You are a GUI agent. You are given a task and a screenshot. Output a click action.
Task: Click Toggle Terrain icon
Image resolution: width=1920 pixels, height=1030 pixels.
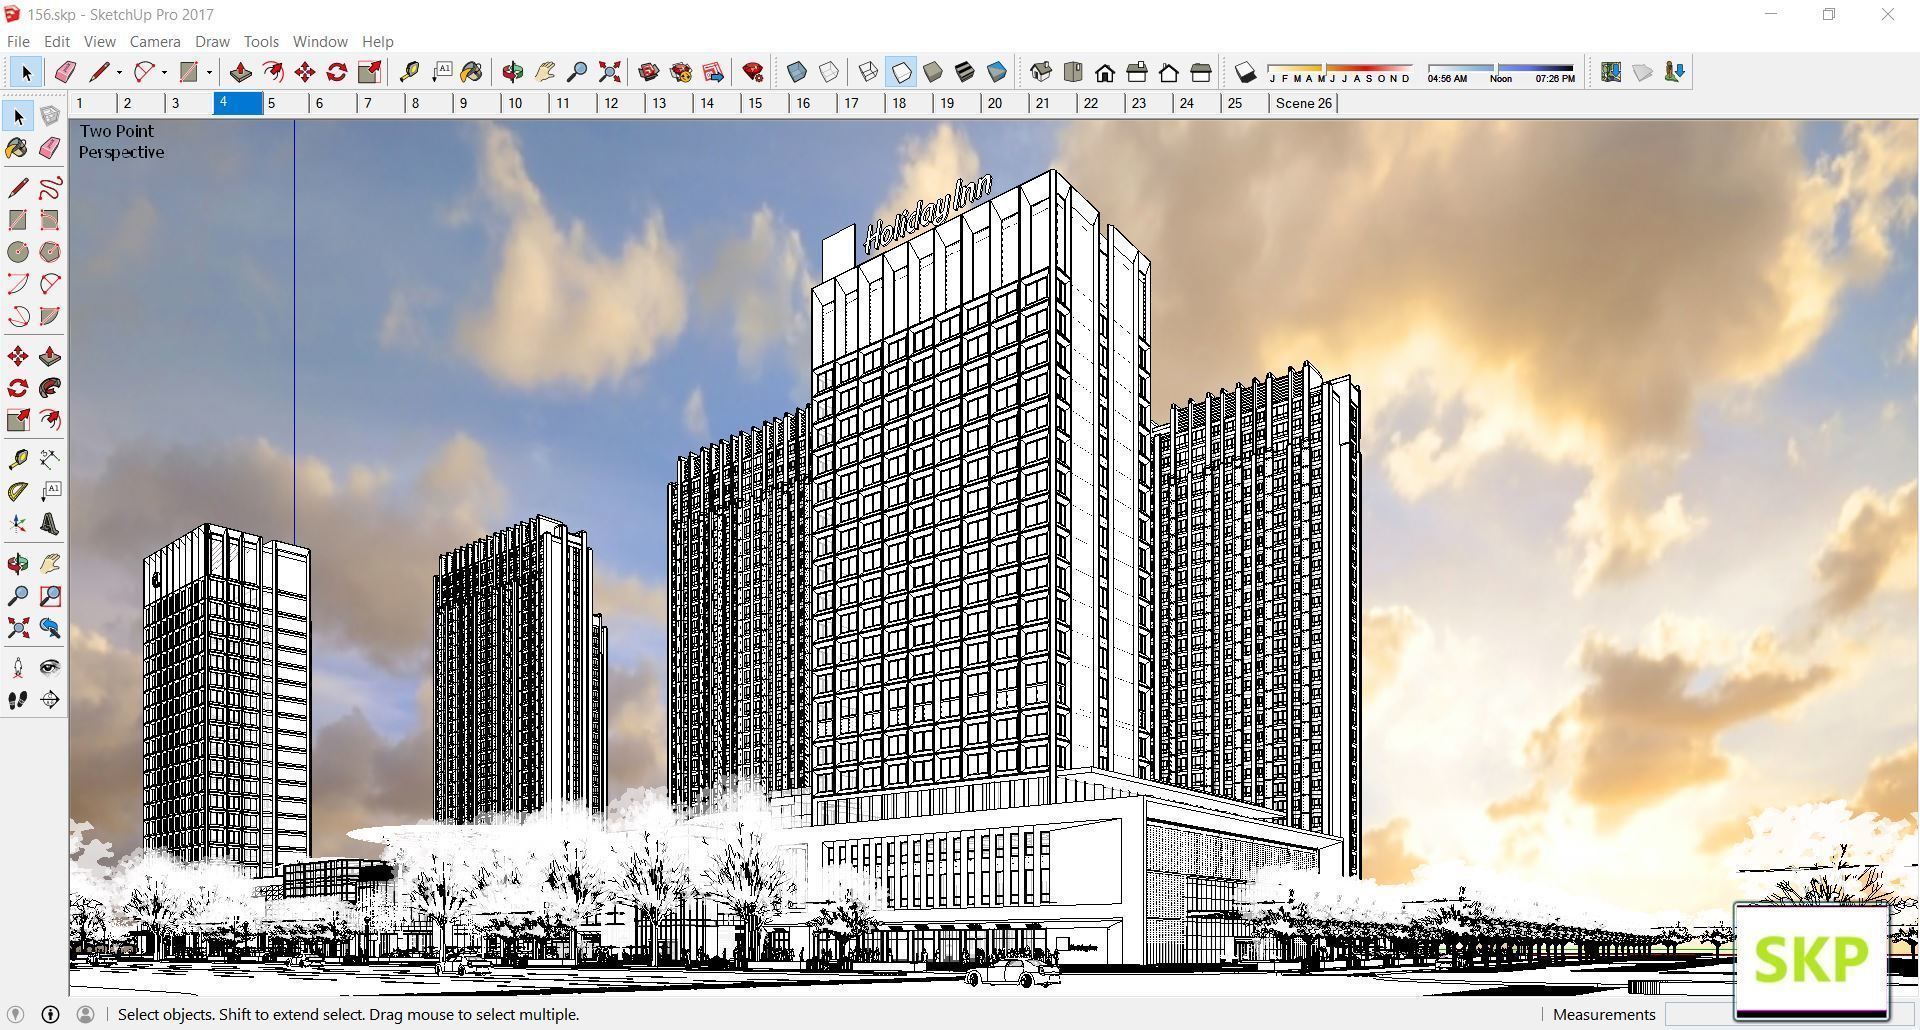pos(1642,72)
